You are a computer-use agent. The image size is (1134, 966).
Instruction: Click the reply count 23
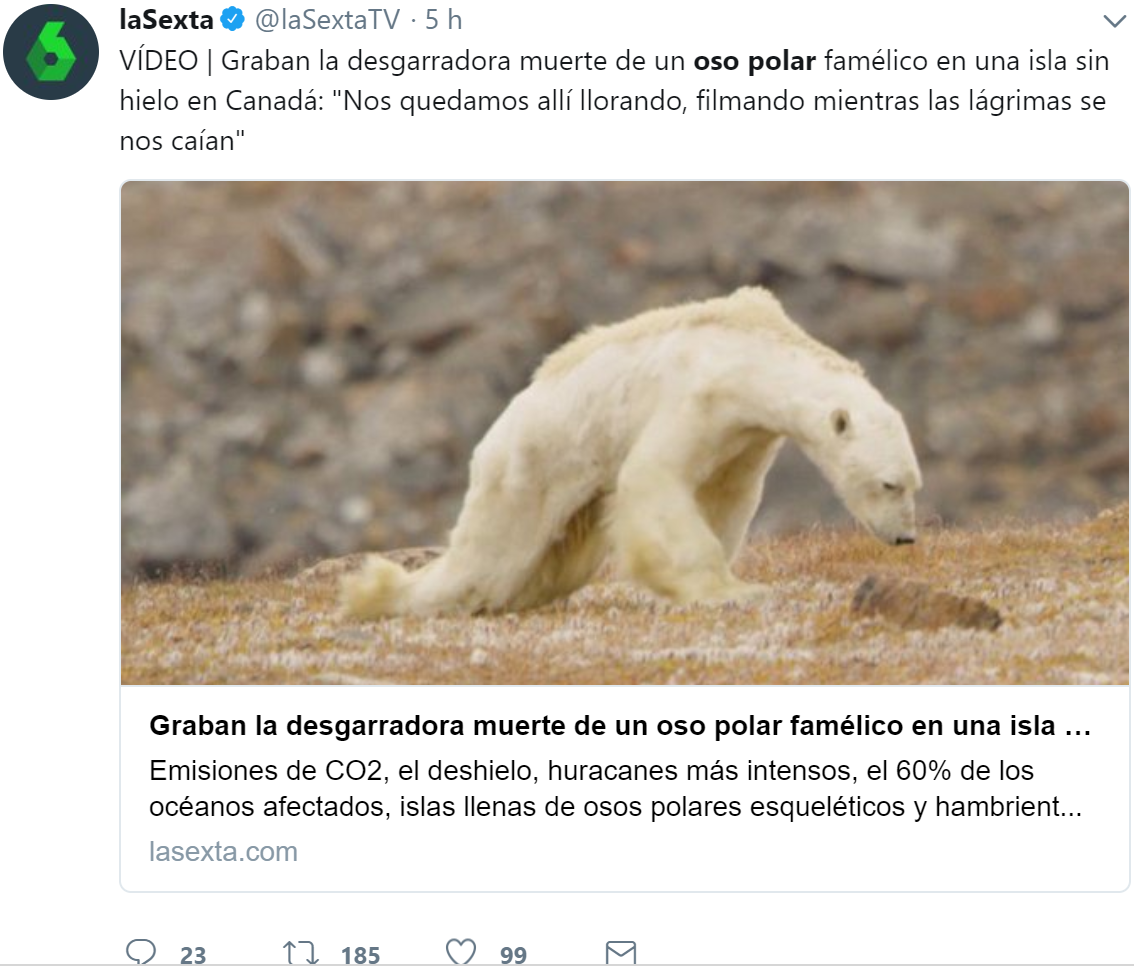(x=193, y=954)
